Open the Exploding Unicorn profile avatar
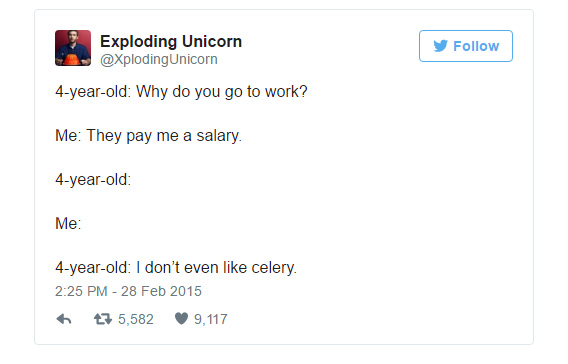Screen dimensions: 568x364 (73, 48)
